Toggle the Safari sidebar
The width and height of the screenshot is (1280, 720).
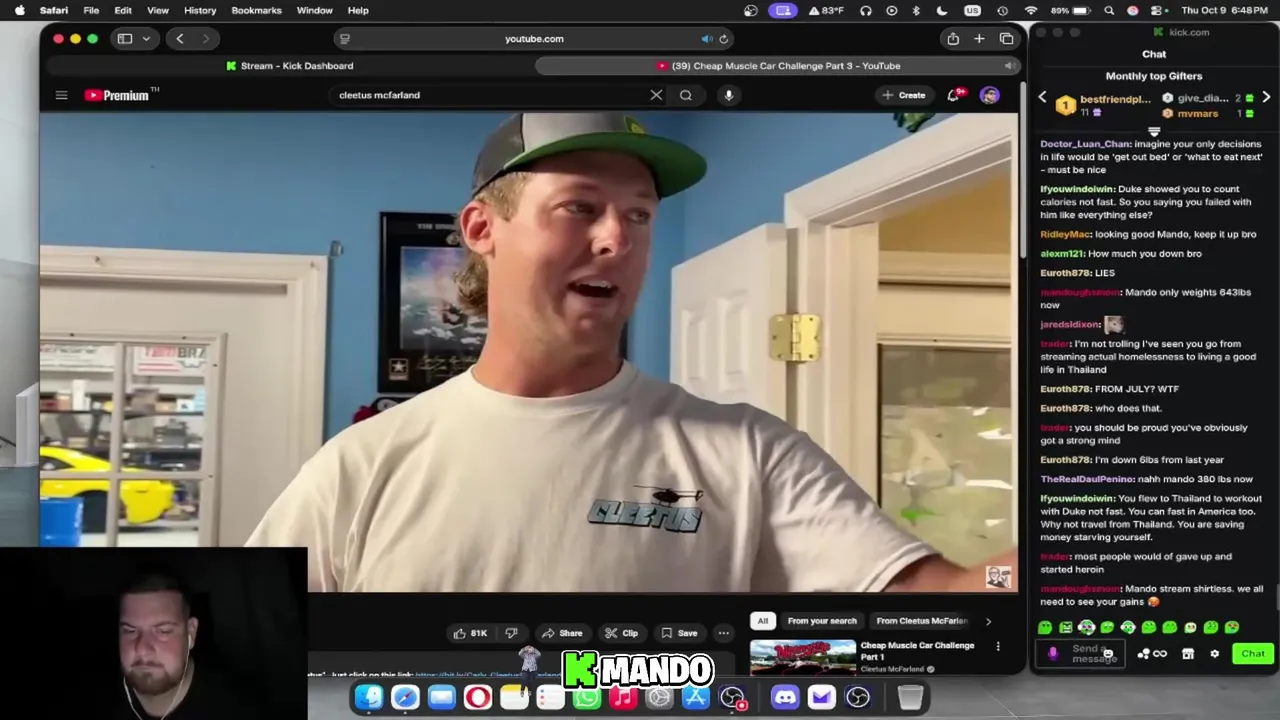125,39
